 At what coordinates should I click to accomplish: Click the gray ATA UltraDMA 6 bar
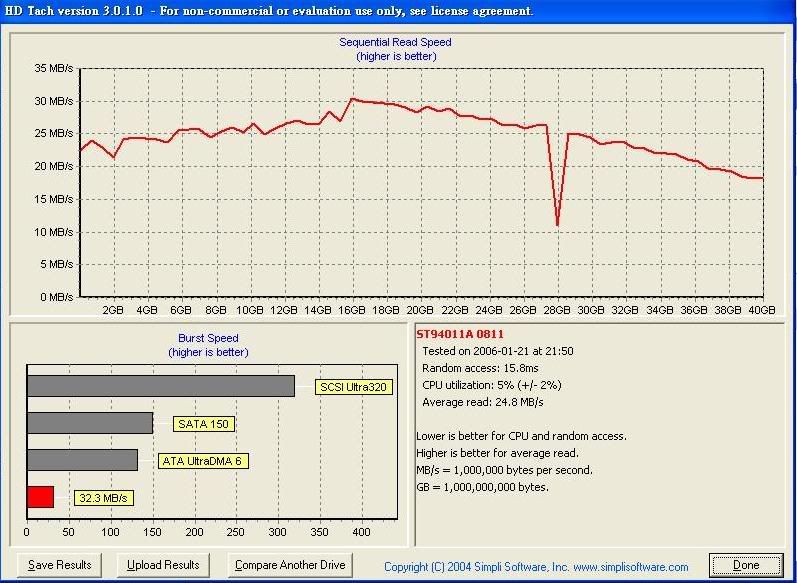click(x=82, y=460)
